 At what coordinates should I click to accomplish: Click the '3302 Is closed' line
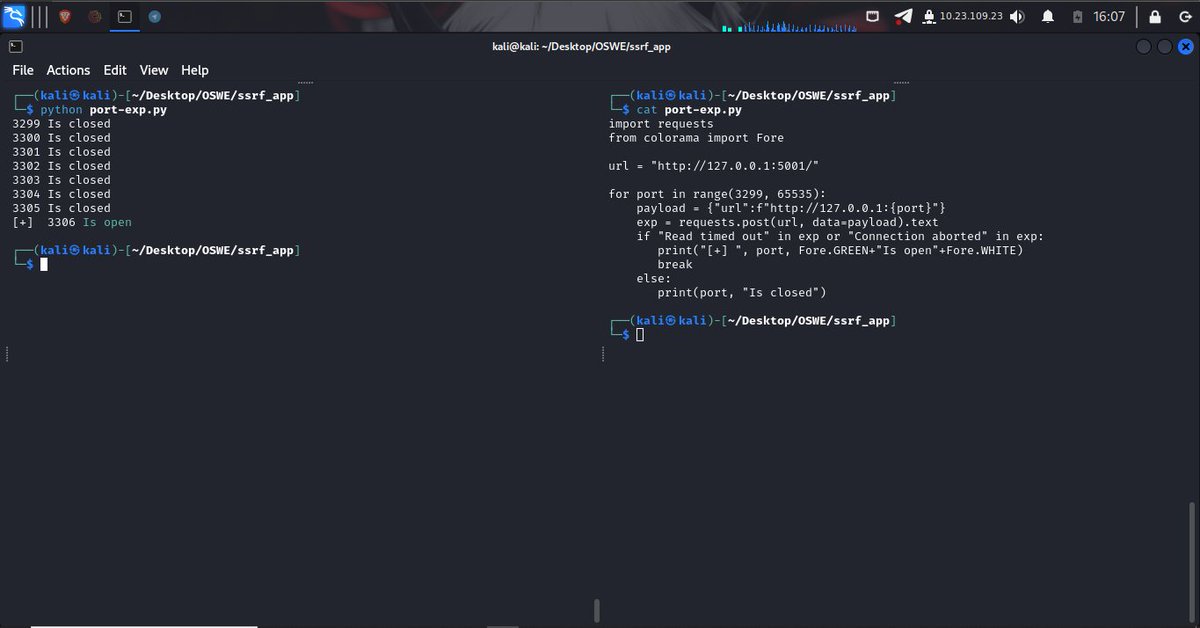pos(61,166)
